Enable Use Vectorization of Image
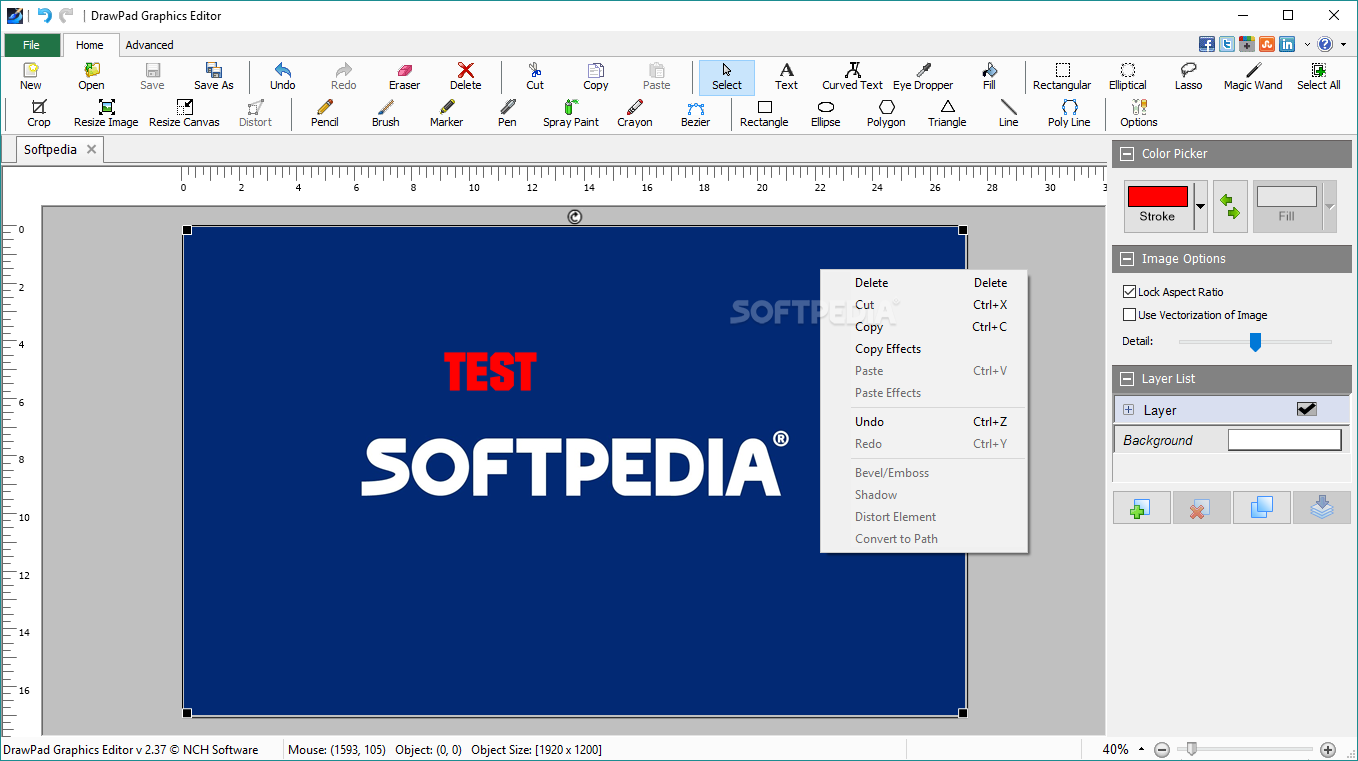Viewport: 1358px width, 761px height. [1129, 315]
